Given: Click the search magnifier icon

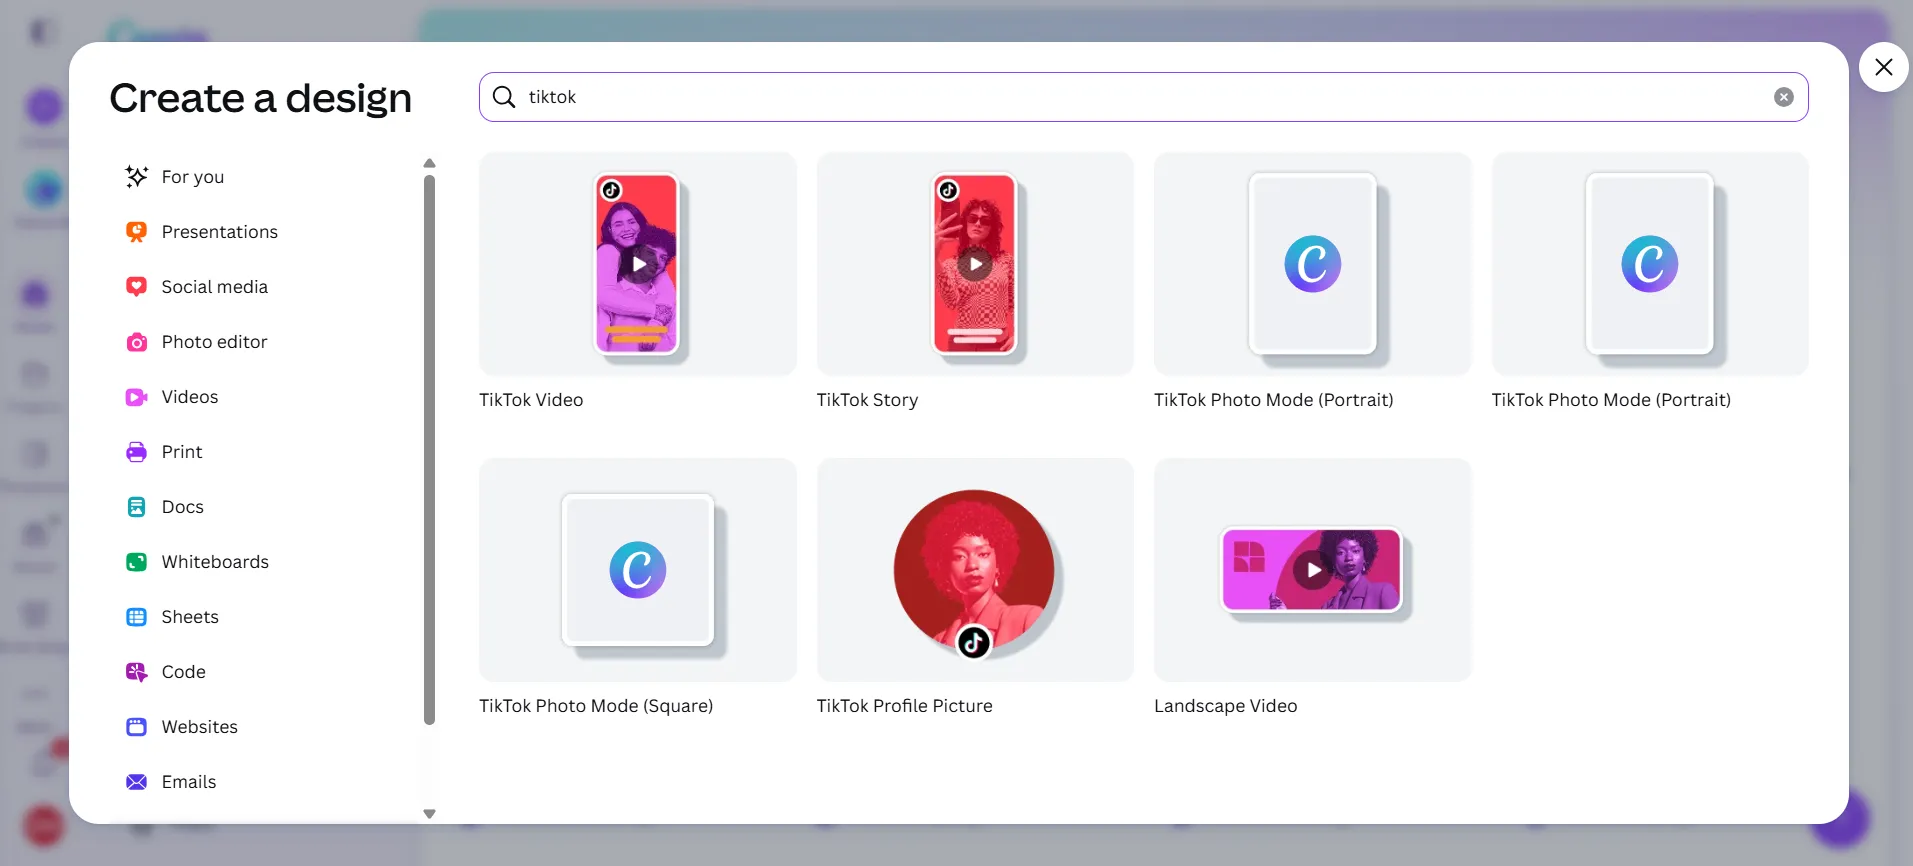Looking at the screenshot, I should (x=504, y=97).
